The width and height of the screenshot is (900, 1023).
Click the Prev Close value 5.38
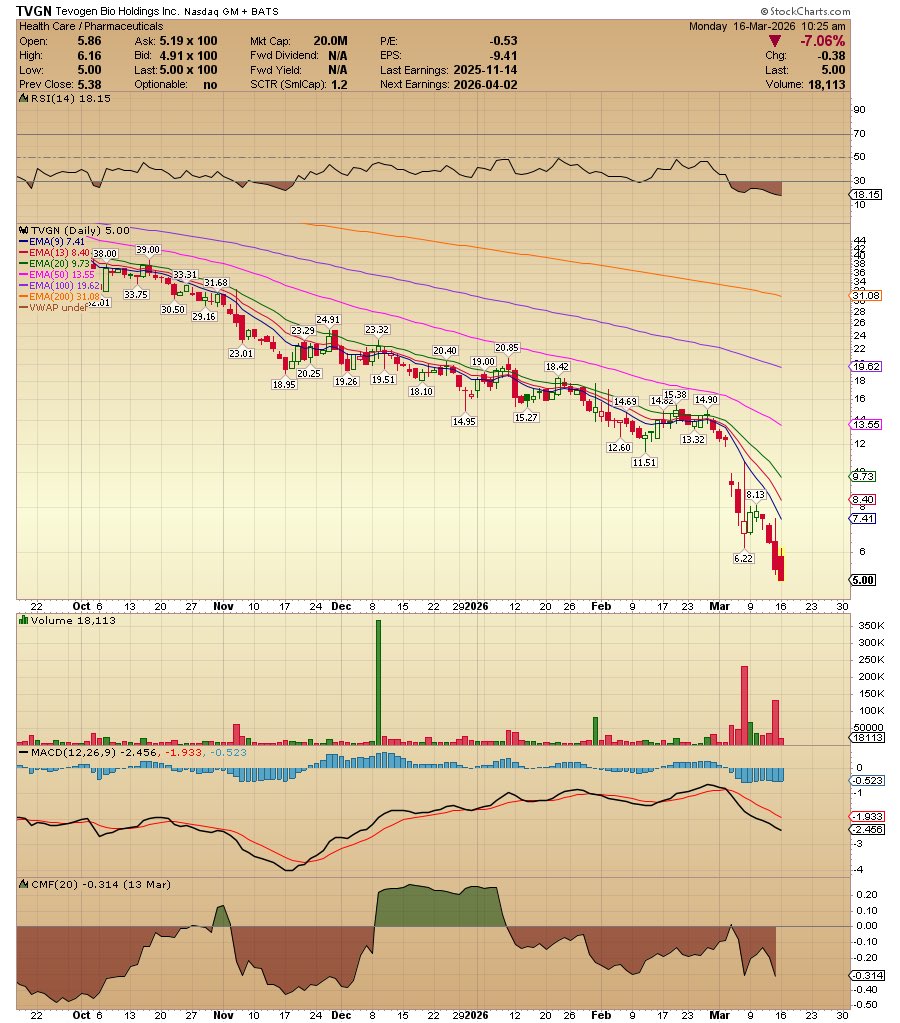pos(89,84)
